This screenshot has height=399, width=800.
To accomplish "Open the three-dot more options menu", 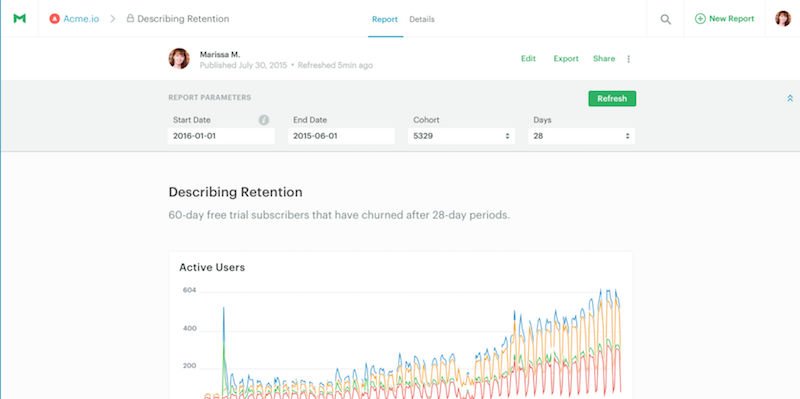I will pos(629,59).
